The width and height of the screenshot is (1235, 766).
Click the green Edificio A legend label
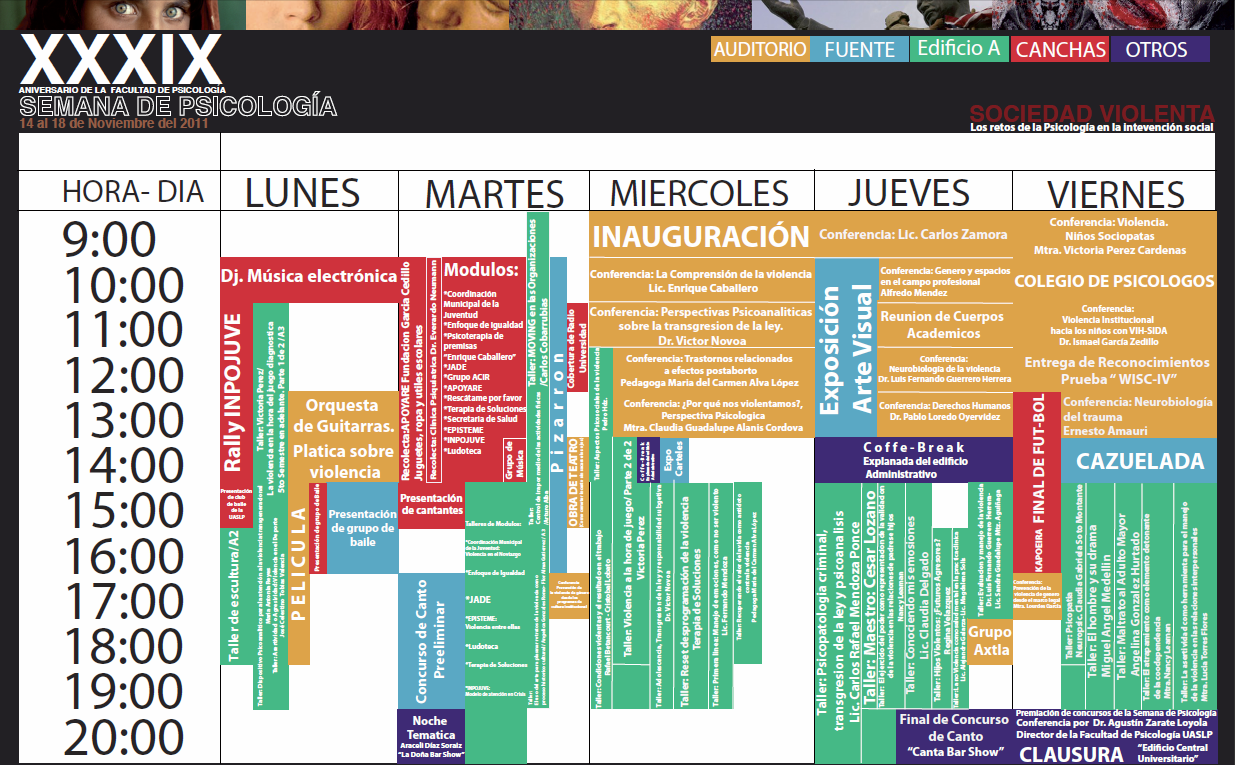coord(959,48)
